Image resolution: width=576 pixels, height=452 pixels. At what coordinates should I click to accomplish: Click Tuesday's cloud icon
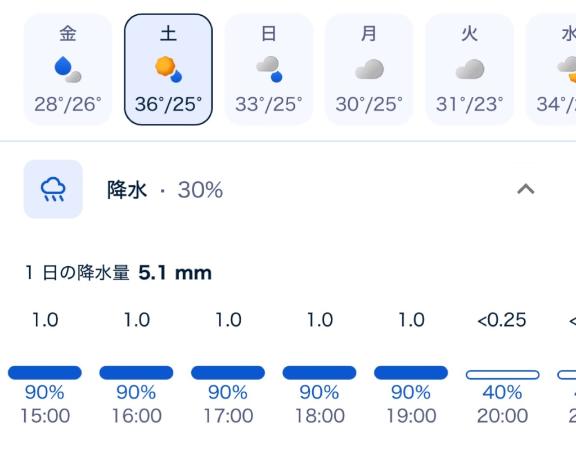(x=470, y=69)
